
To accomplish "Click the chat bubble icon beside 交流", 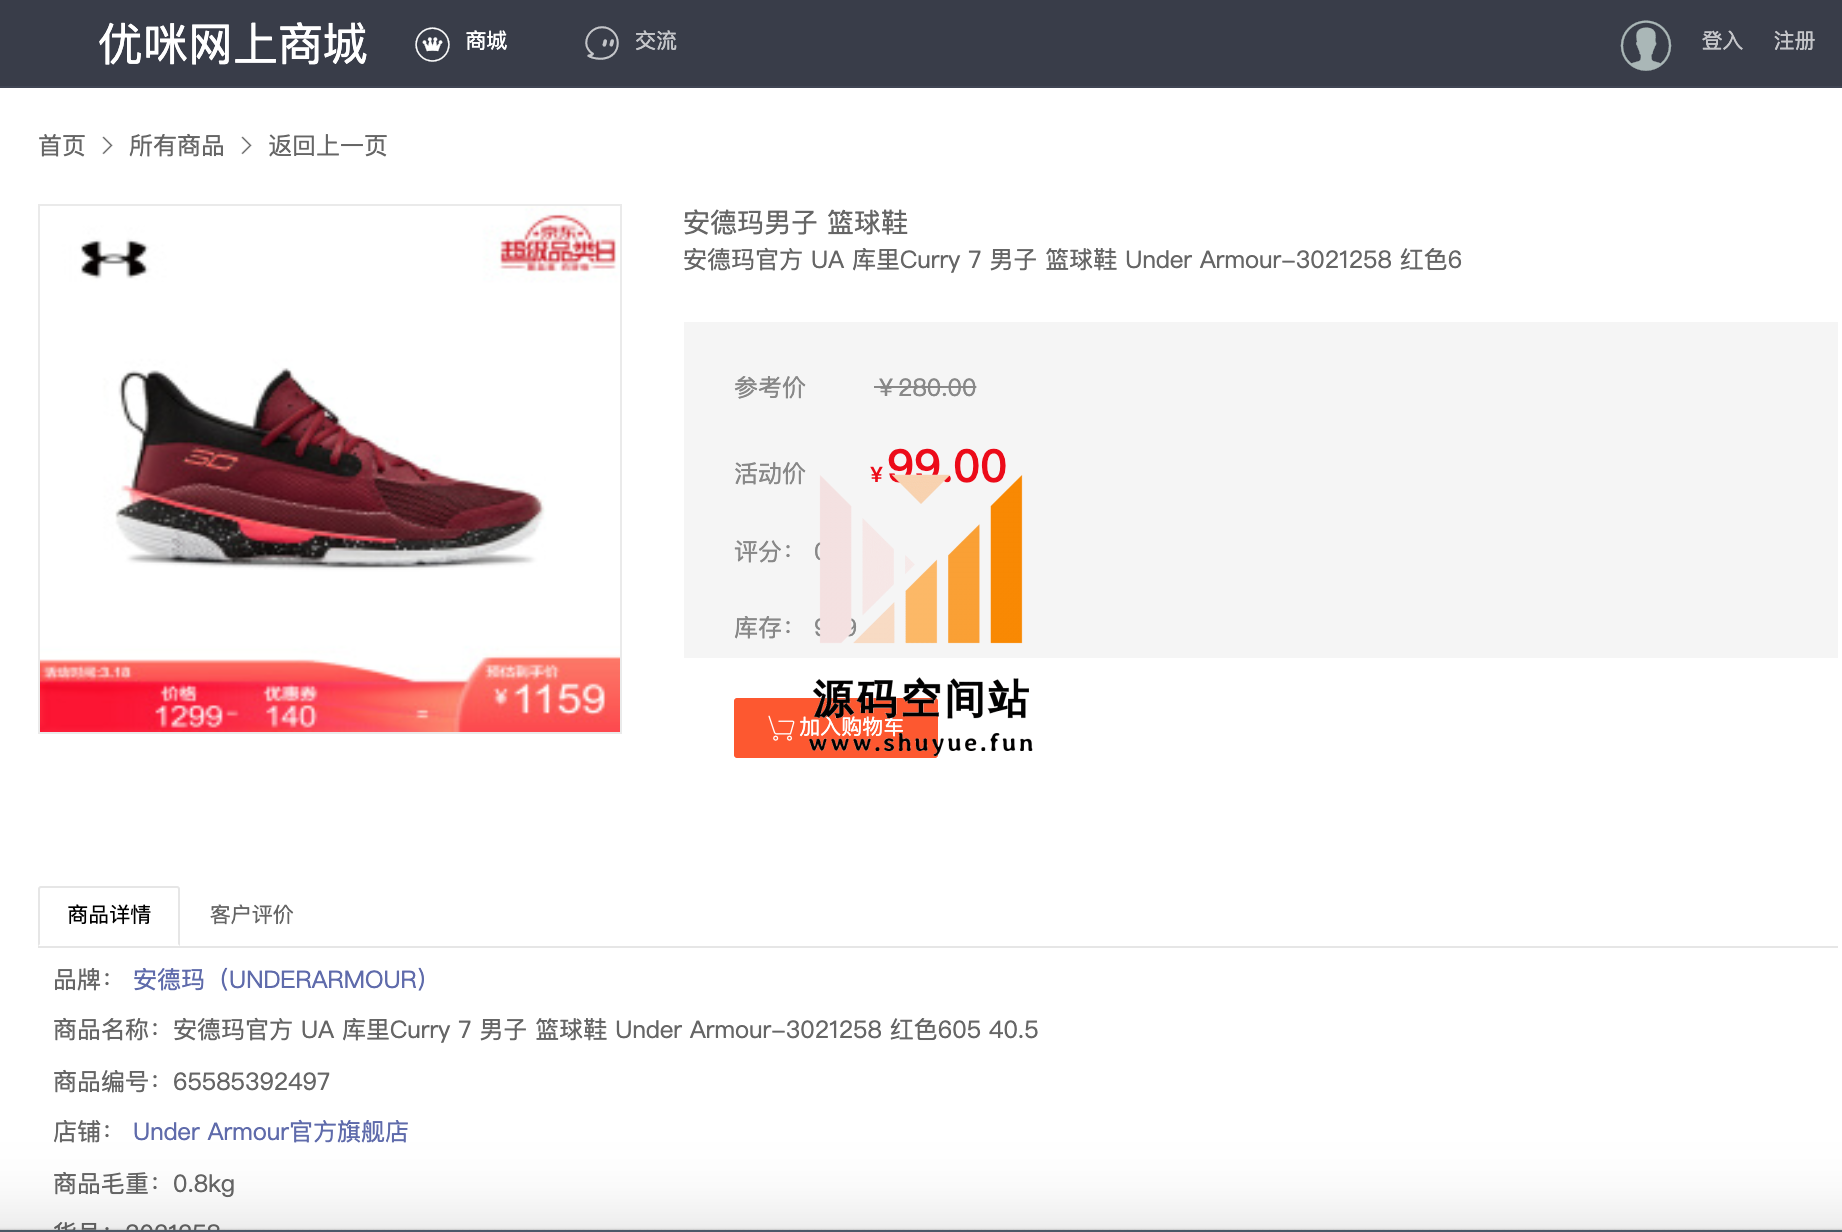I will [602, 44].
